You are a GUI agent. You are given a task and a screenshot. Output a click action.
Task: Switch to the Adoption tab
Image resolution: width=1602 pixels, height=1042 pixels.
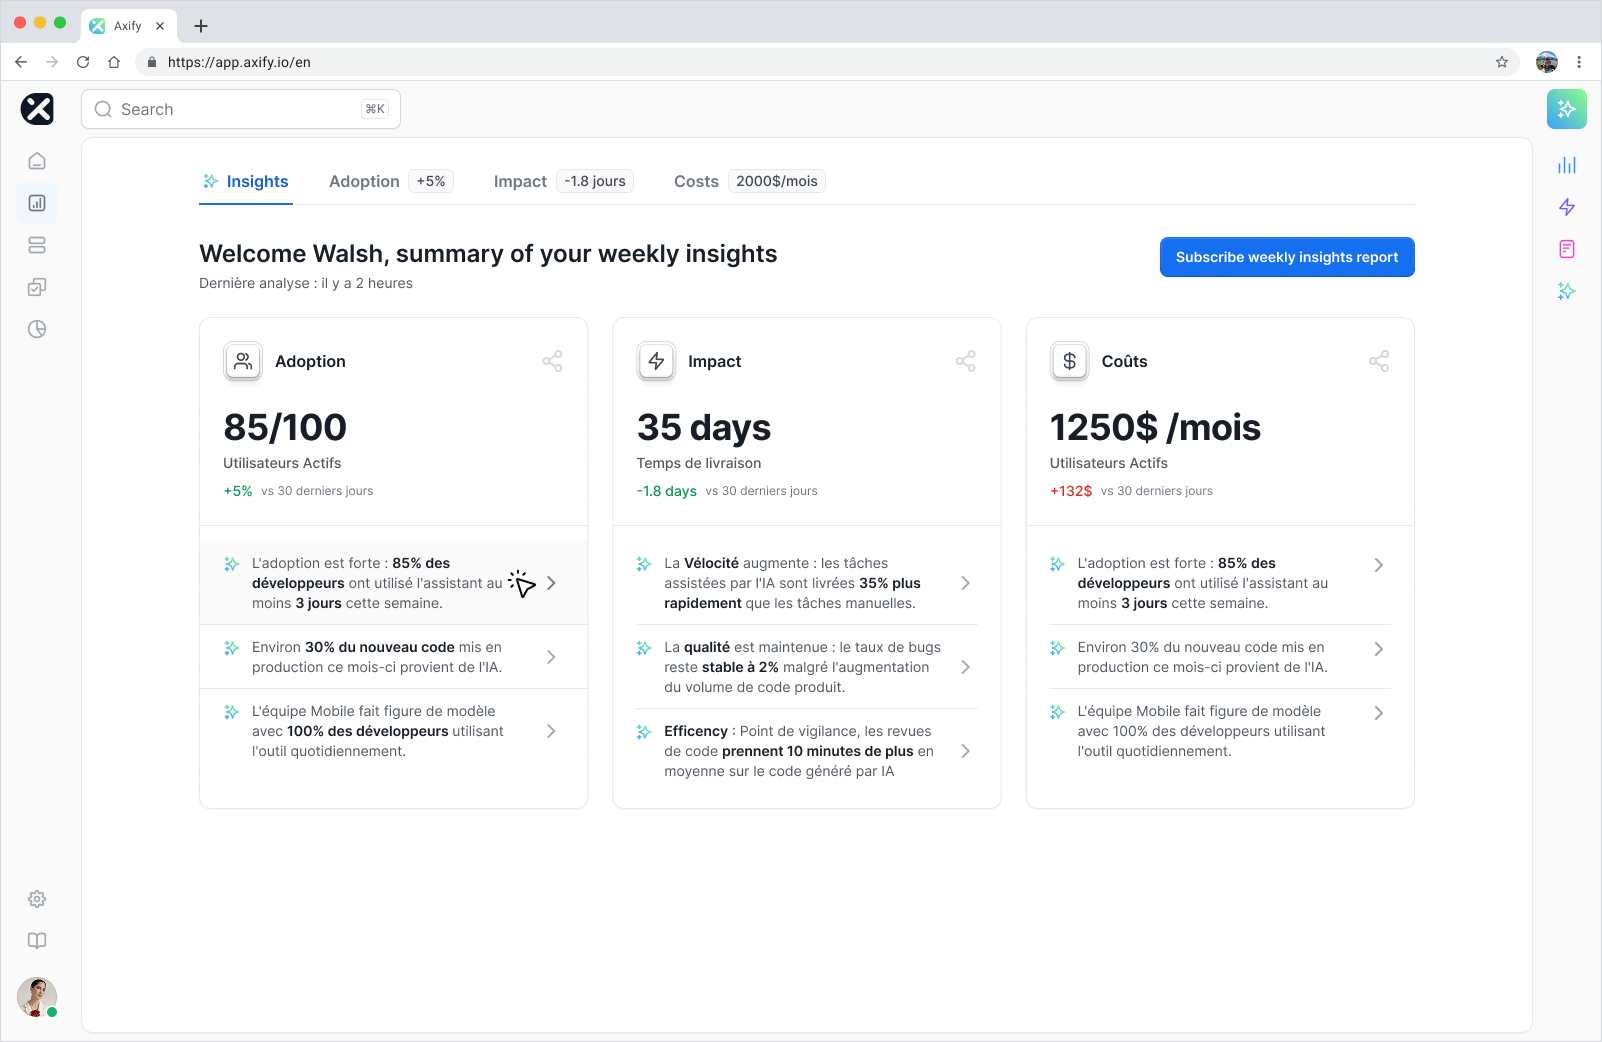364,181
